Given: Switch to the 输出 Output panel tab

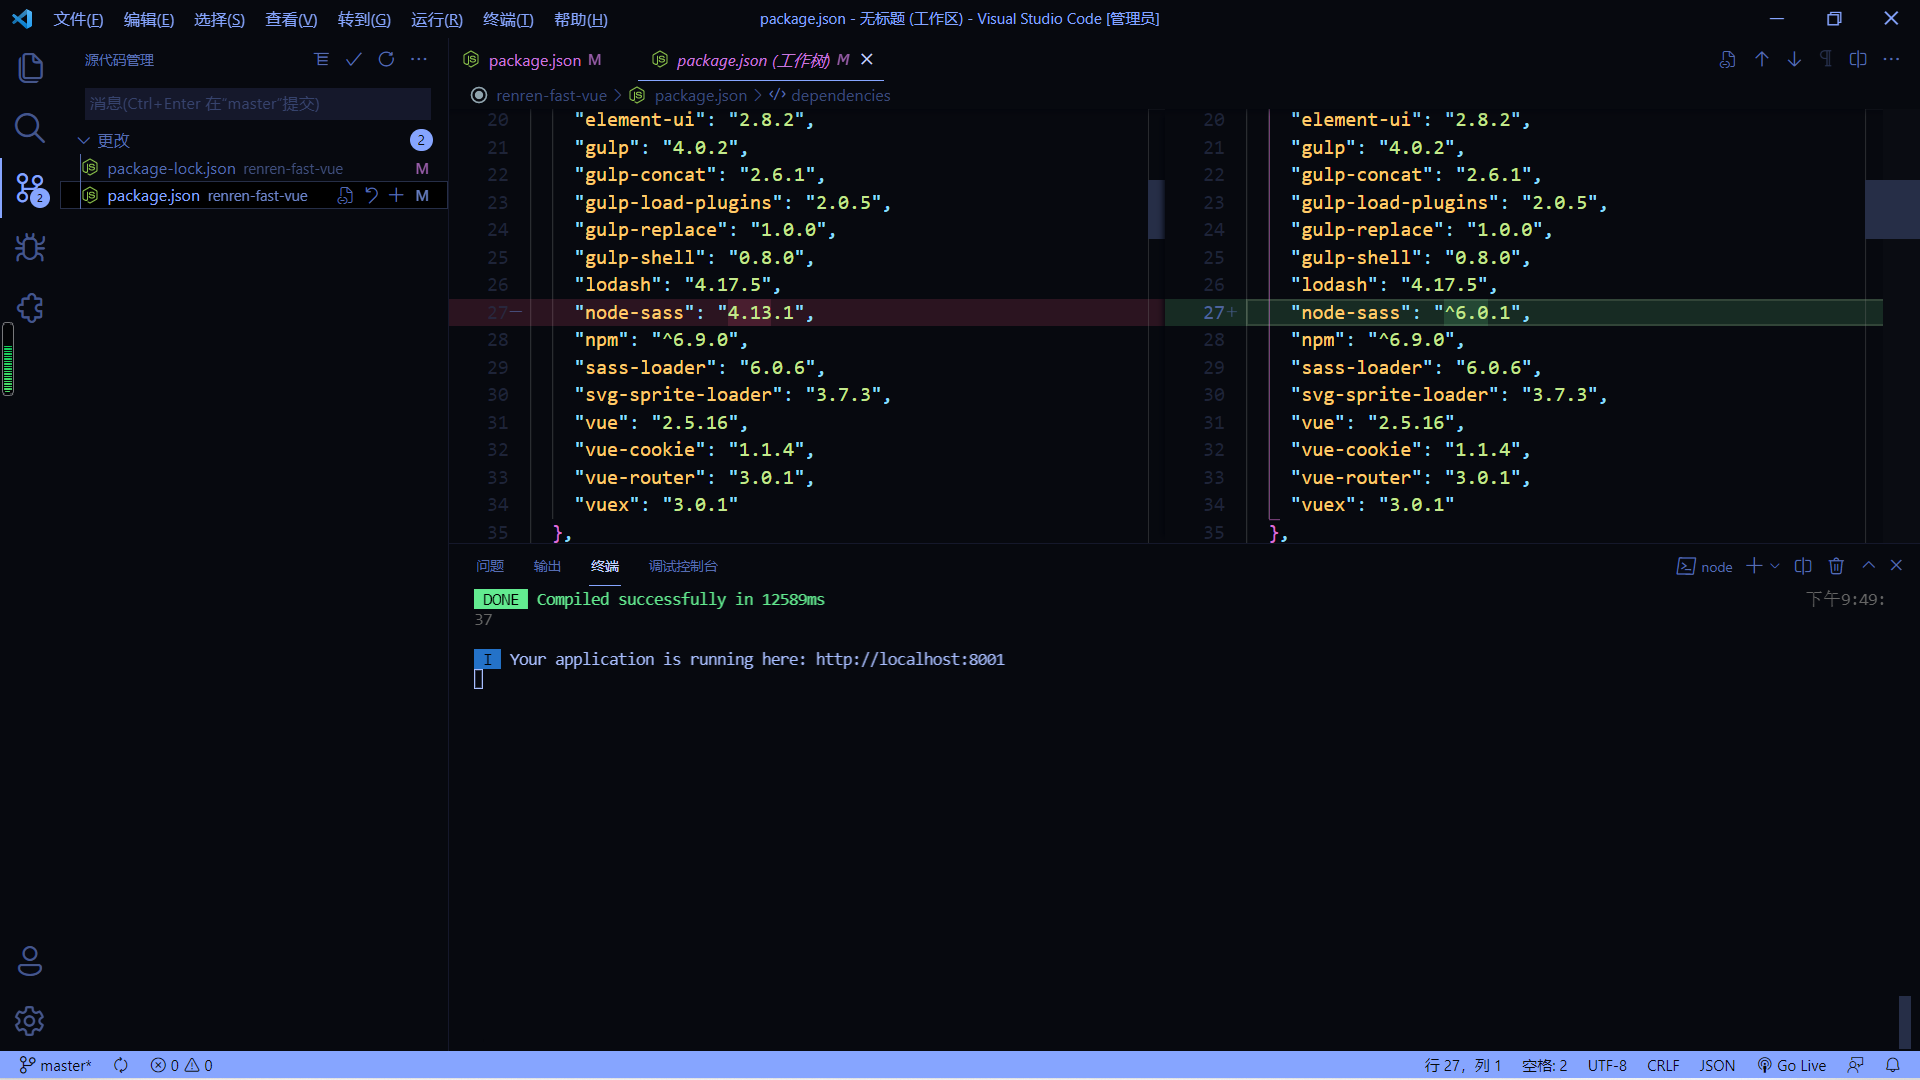Looking at the screenshot, I should [x=547, y=566].
